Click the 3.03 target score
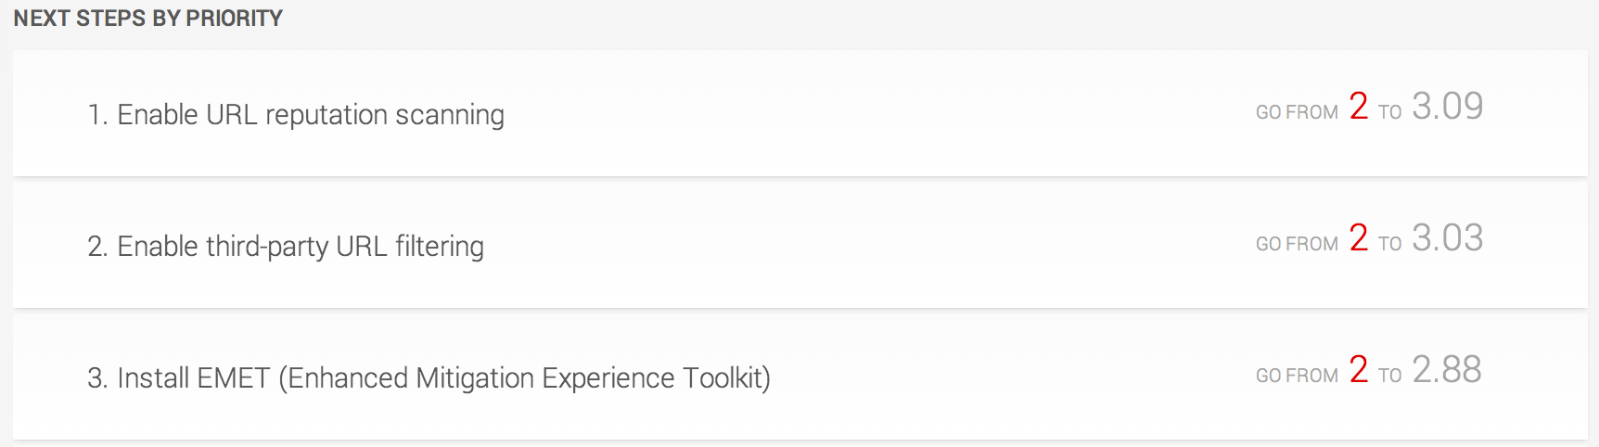Viewport: 1599px width, 447px height. pyautogui.click(x=1447, y=238)
